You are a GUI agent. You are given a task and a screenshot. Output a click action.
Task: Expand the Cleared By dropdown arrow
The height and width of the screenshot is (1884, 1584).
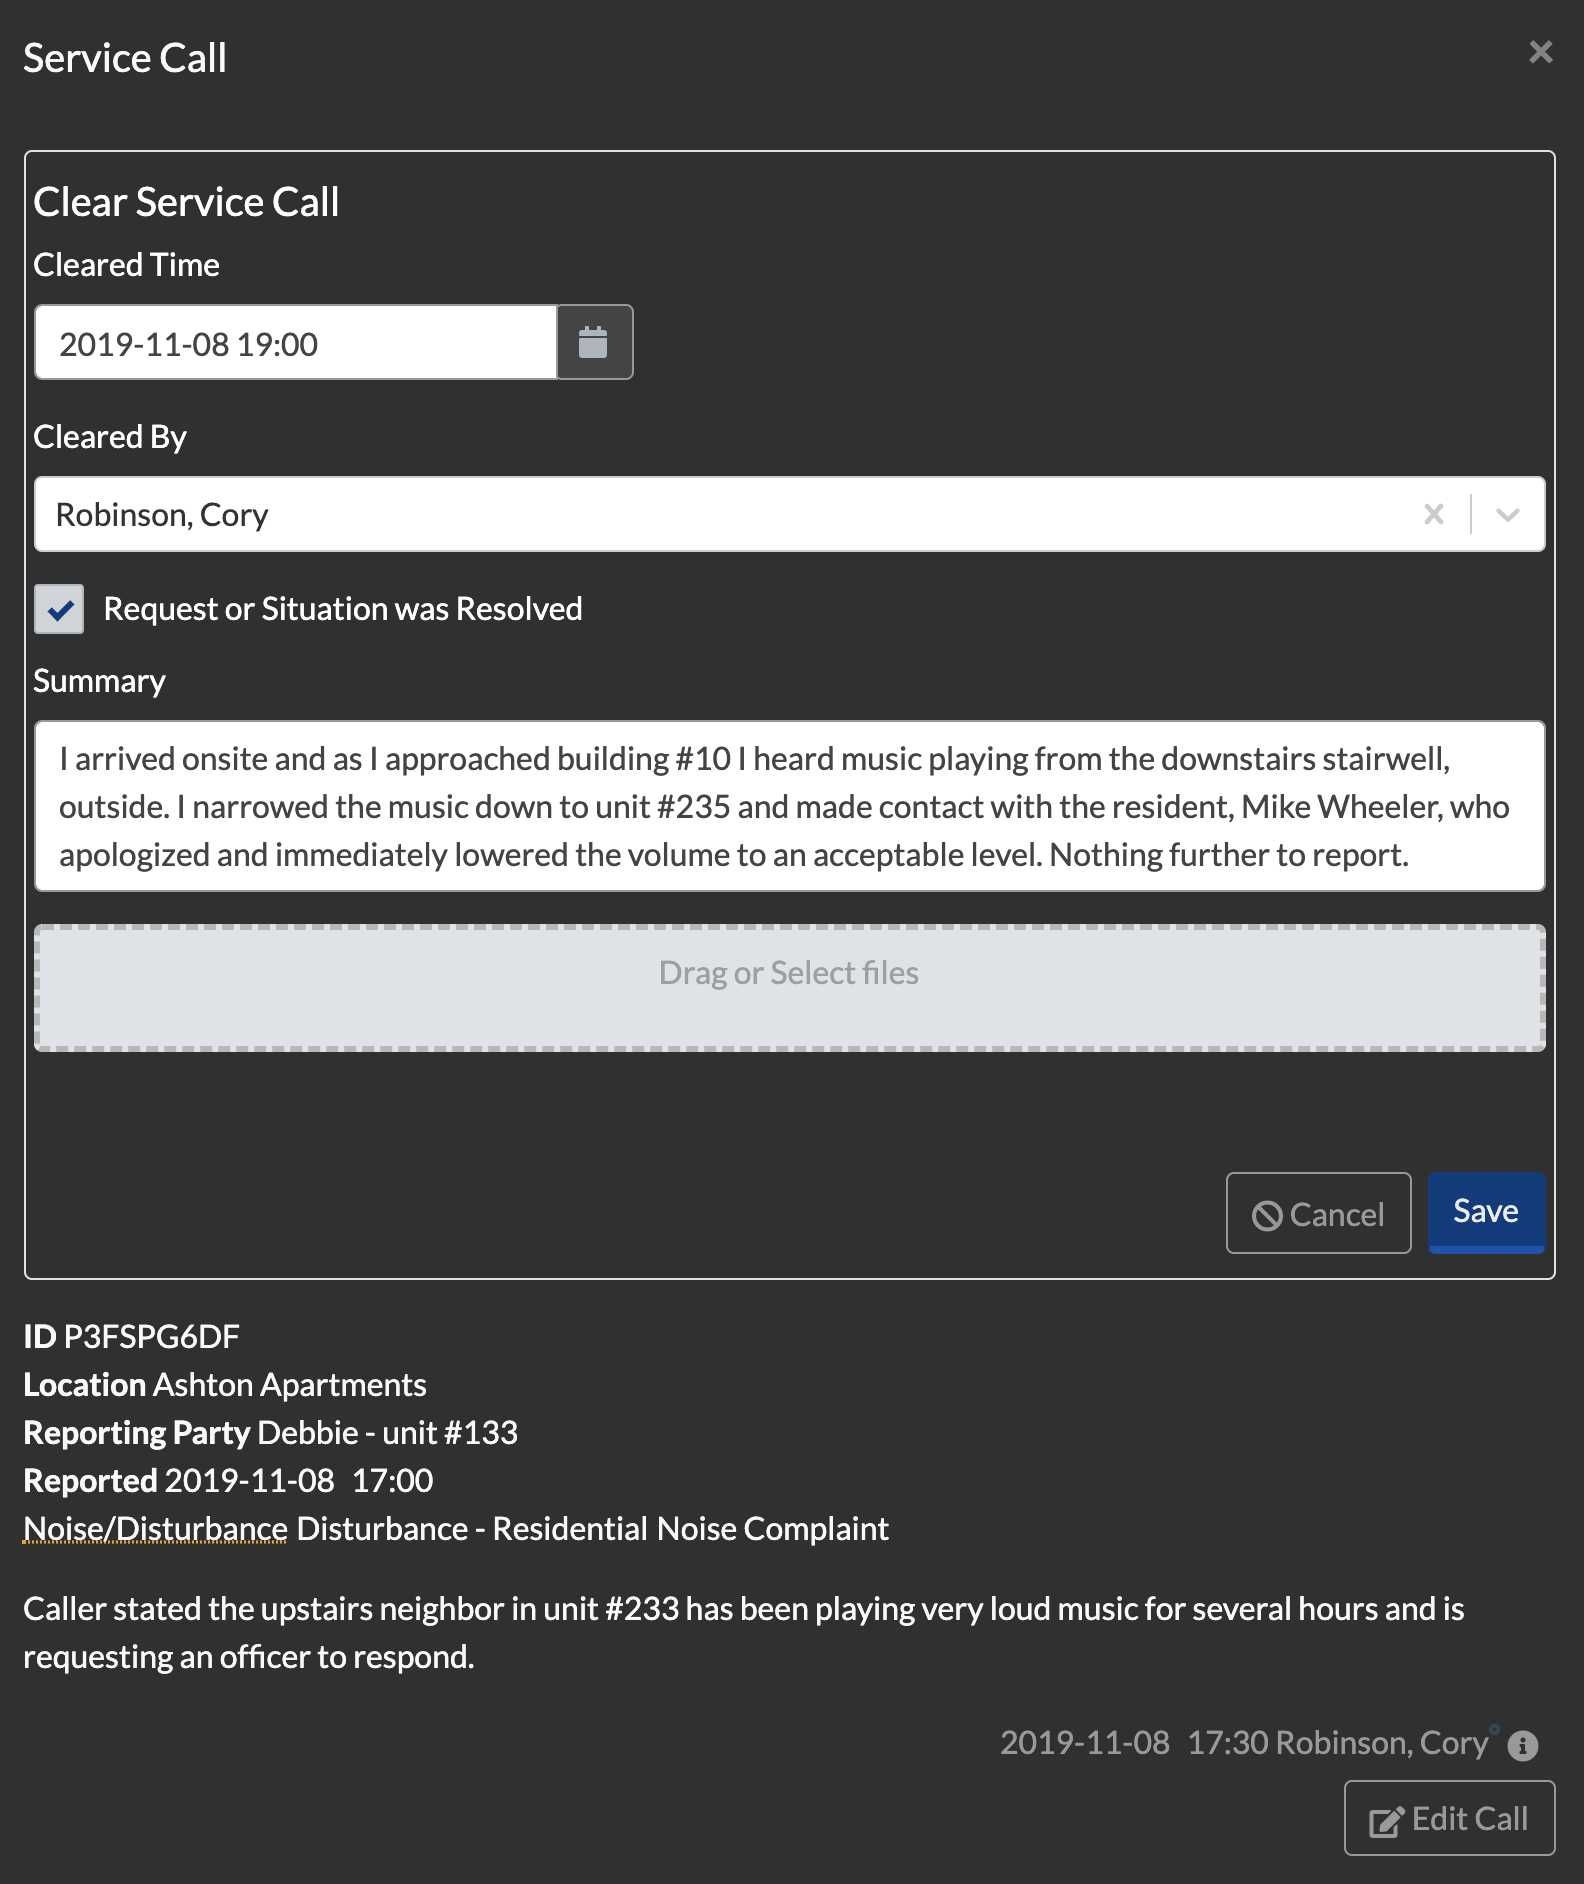(1507, 514)
